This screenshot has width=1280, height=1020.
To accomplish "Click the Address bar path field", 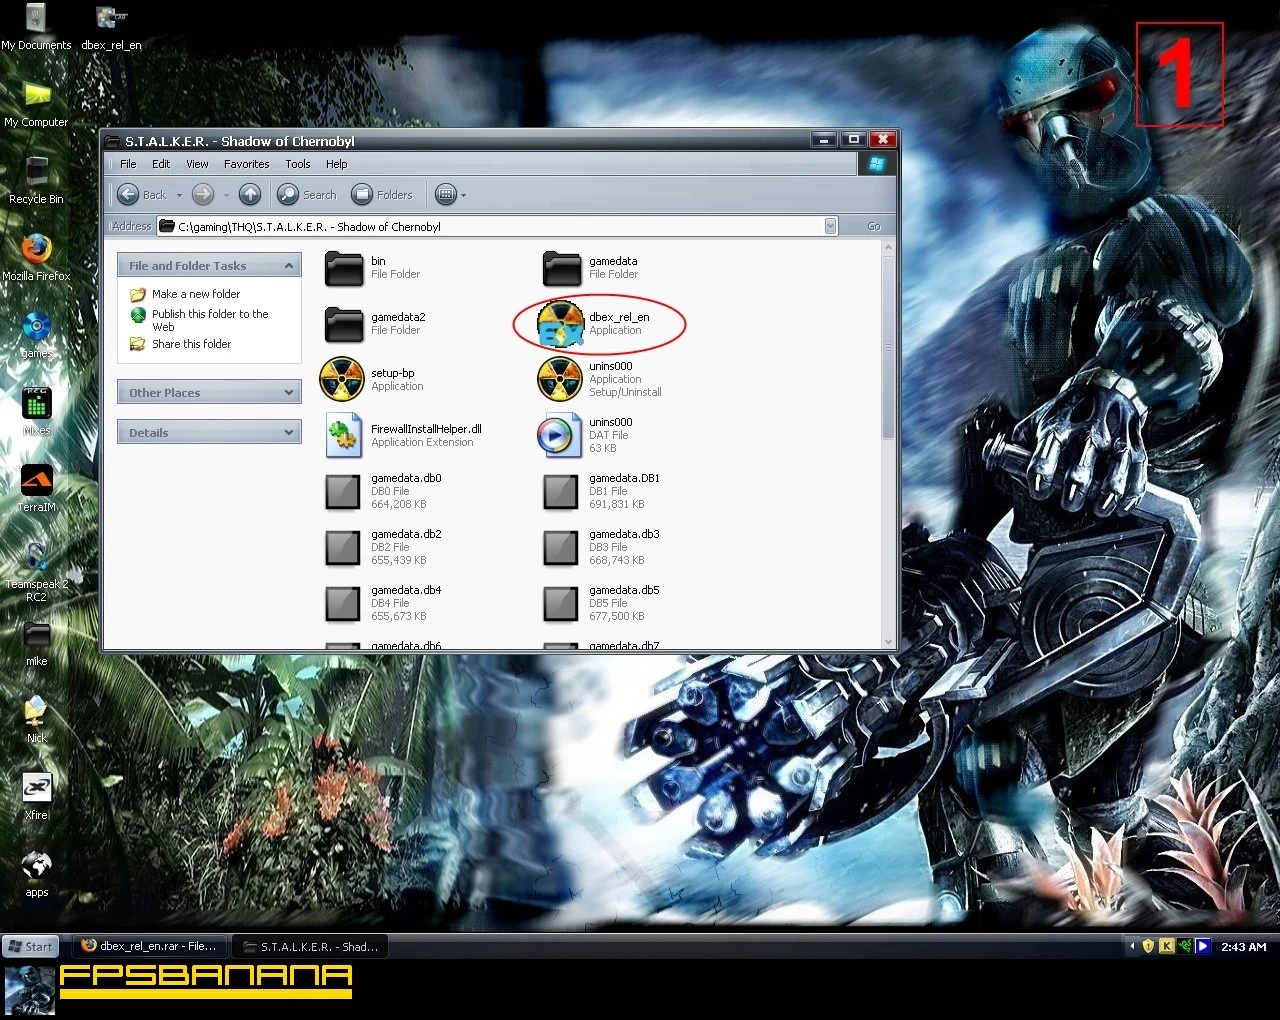I will click(500, 227).
